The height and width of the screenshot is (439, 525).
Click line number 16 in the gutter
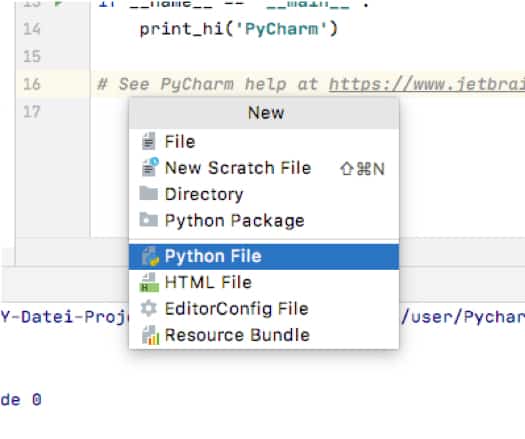tap(32, 84)
